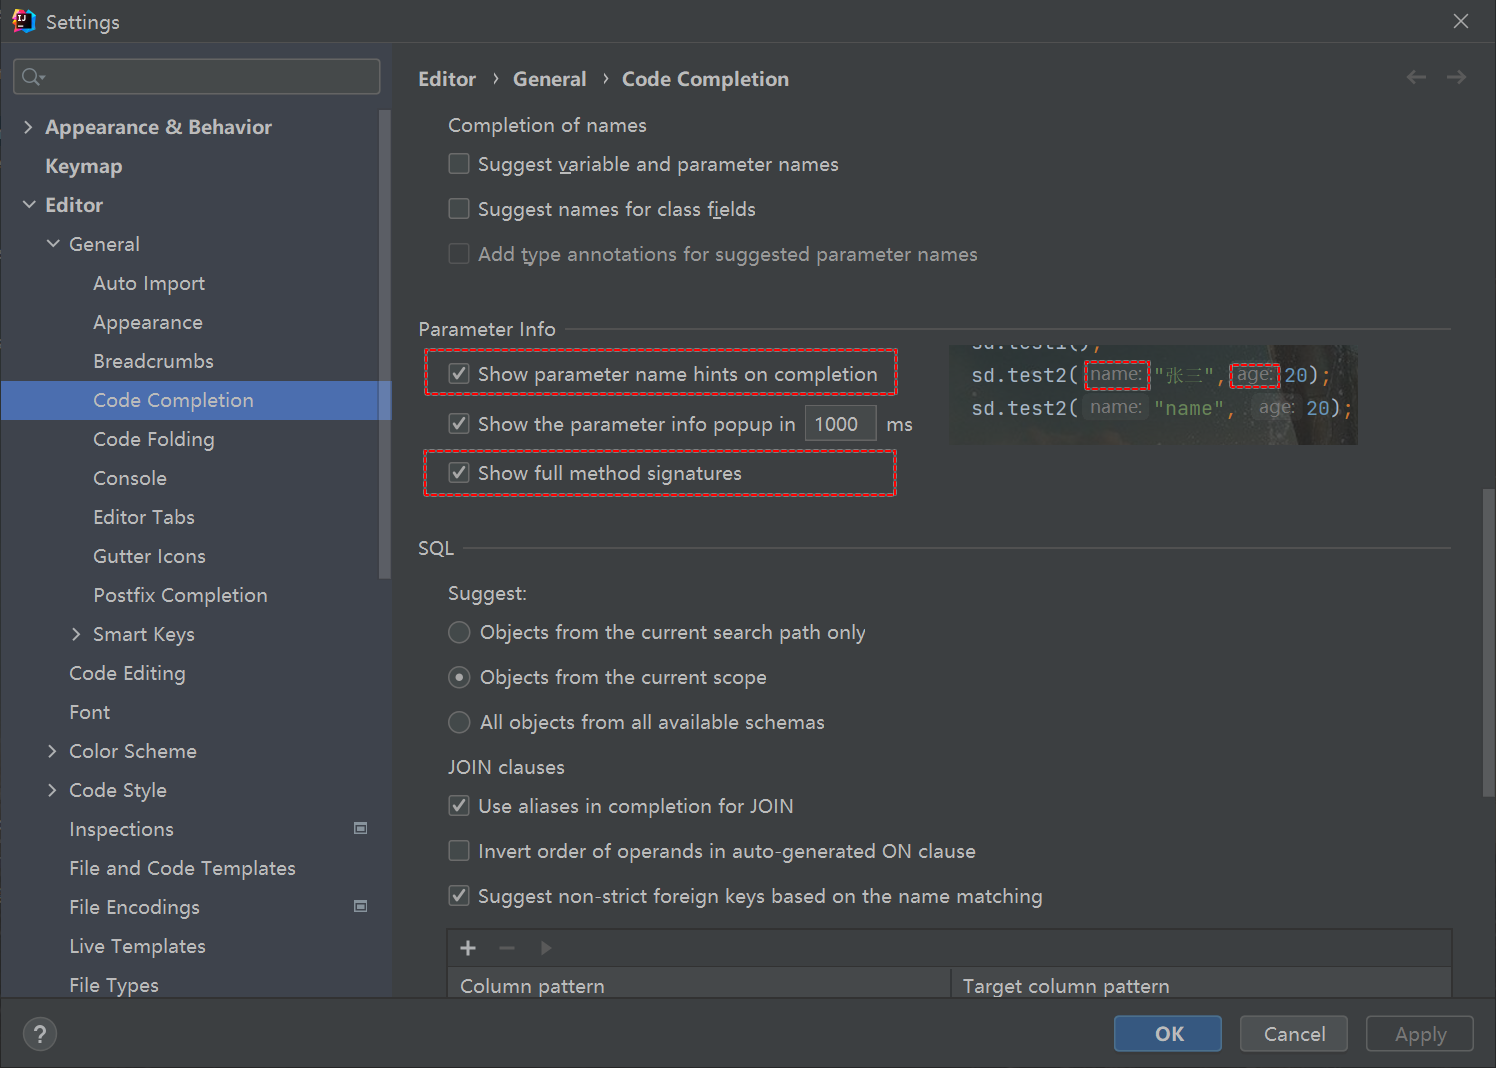Expand the Color Scheme node
Screen dimensions: 1496x1068
[x=52, y=751]
